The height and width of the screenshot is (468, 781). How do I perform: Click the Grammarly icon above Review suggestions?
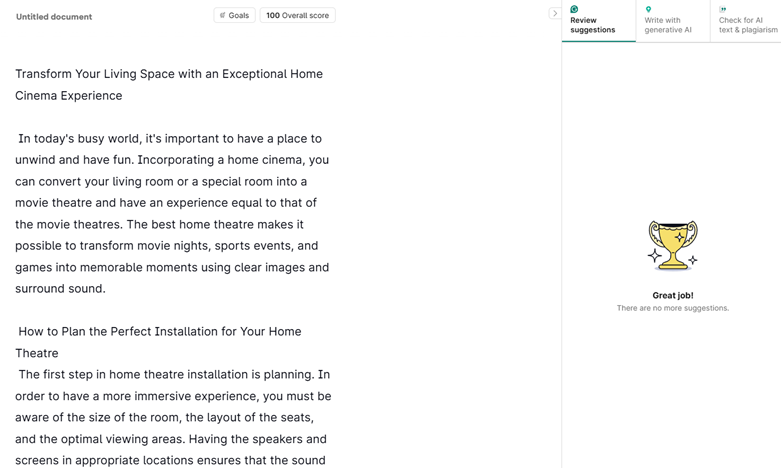[x=574, y=10]
